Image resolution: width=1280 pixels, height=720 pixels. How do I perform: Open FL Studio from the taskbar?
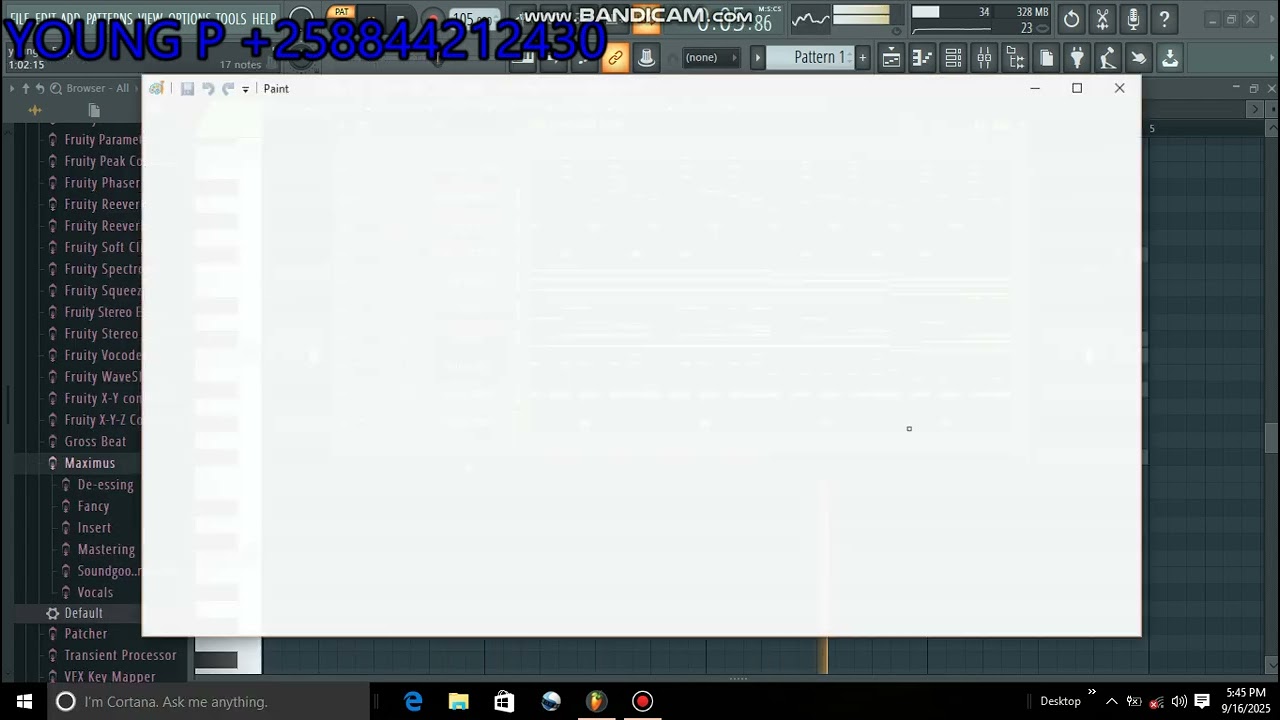tap(596, 702)
